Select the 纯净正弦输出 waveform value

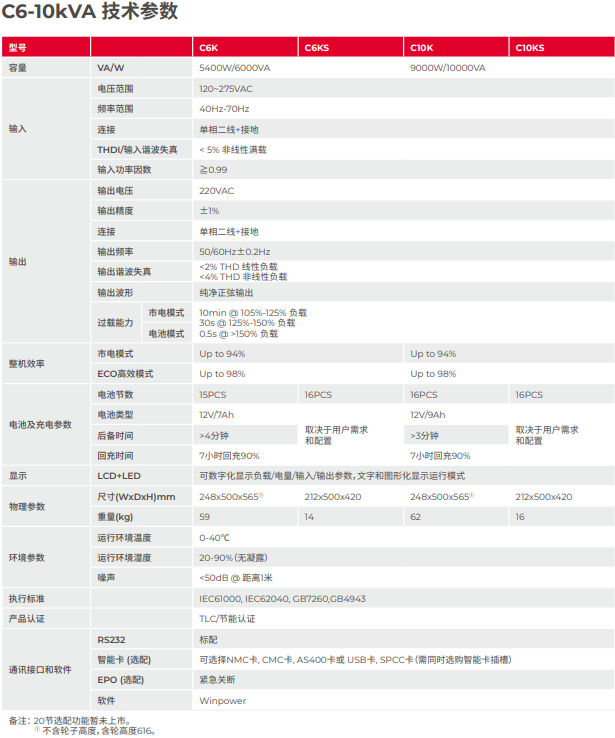tap(226, 293)
